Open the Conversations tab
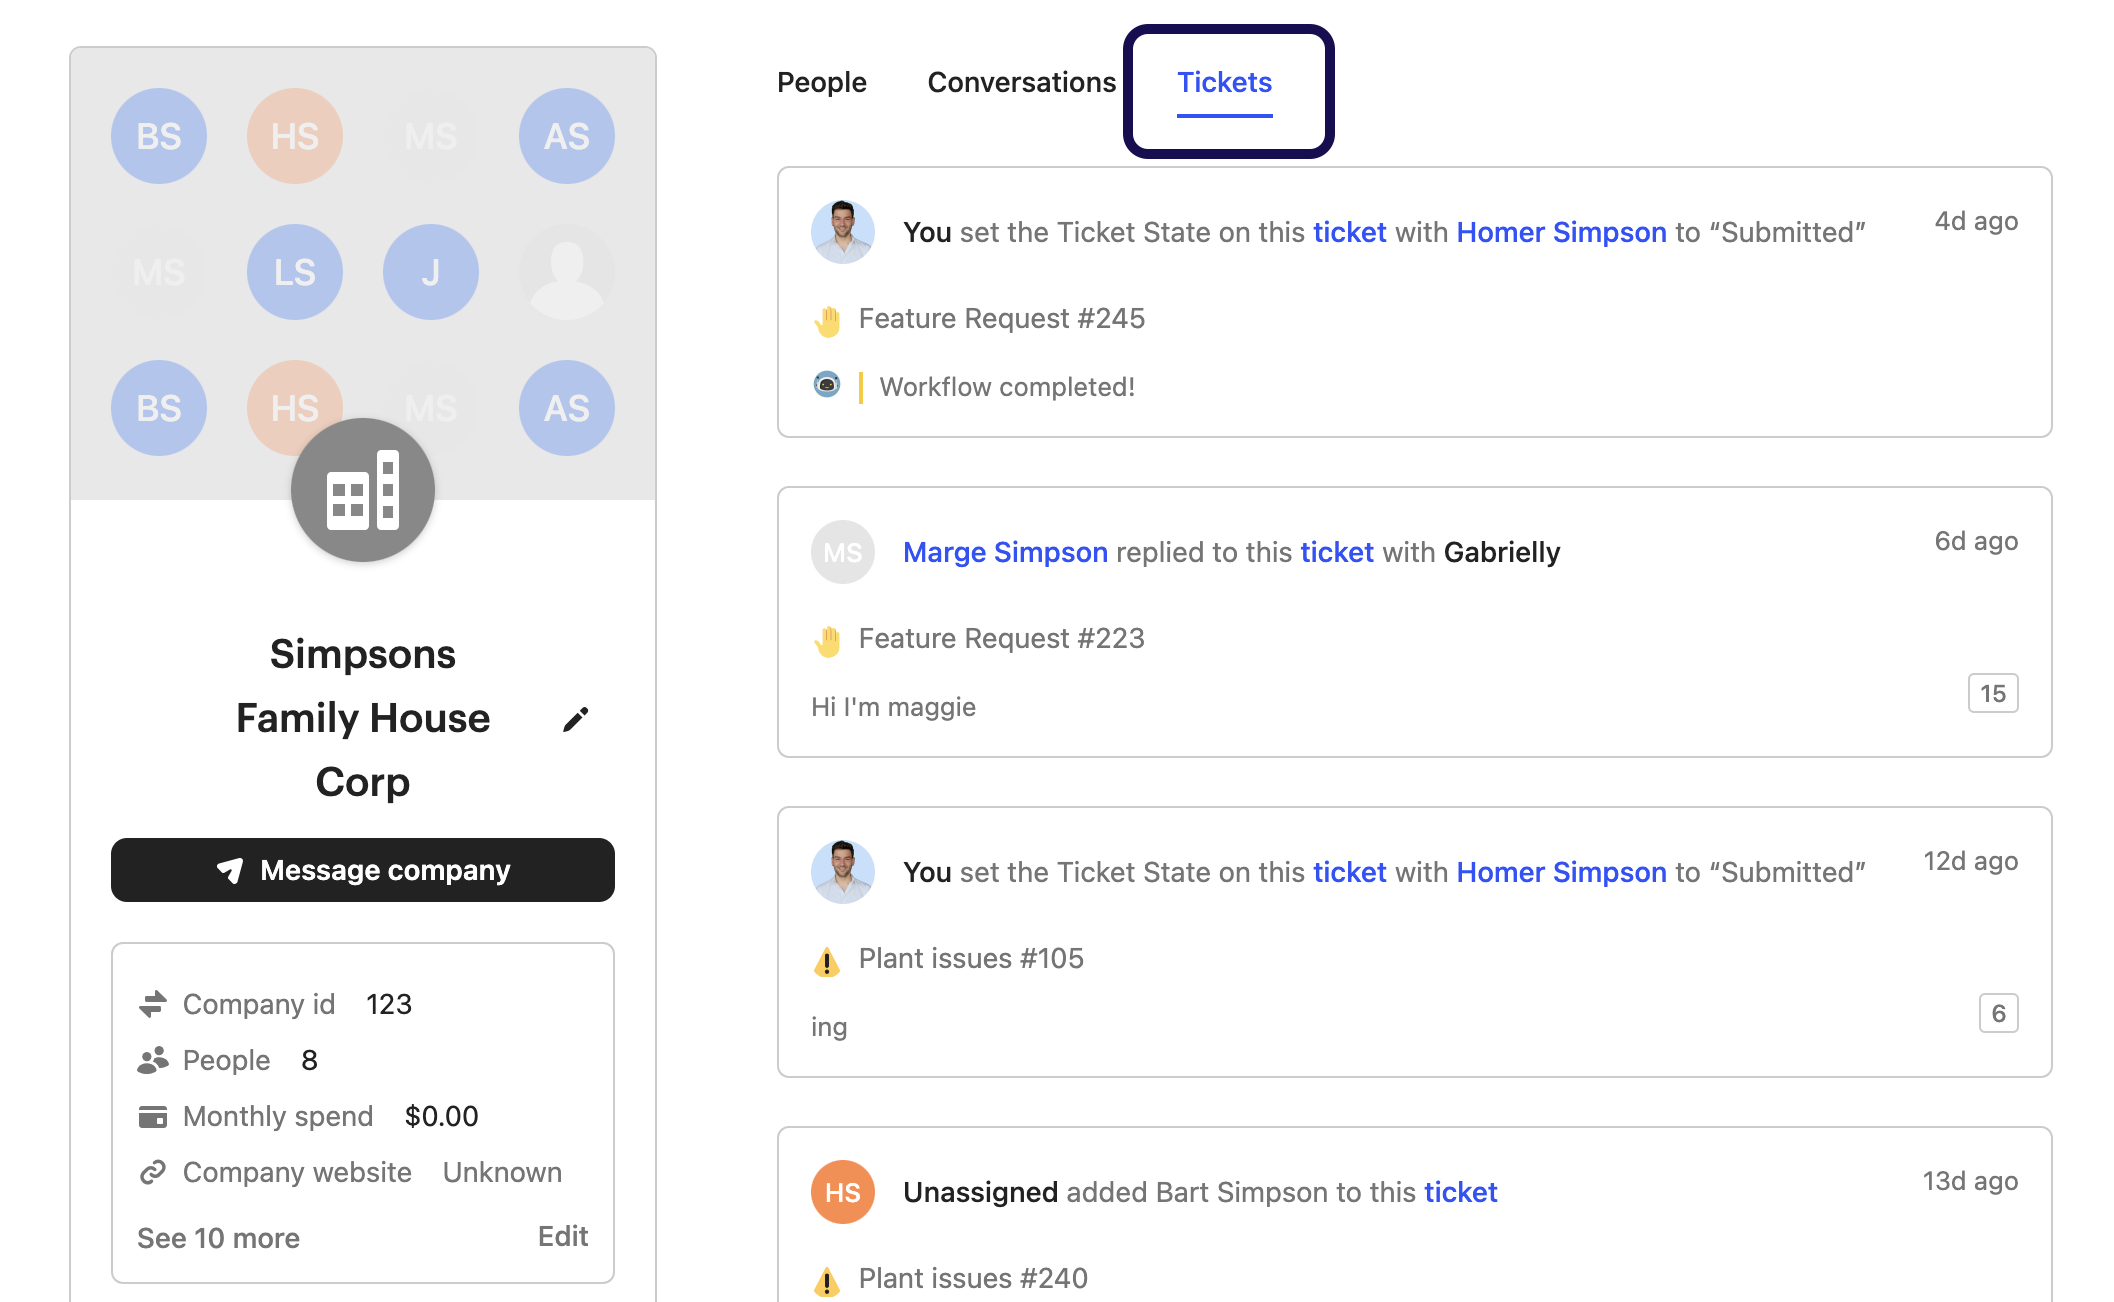The width and height of the screenshot is (2114, 1302). point(1021,82)
